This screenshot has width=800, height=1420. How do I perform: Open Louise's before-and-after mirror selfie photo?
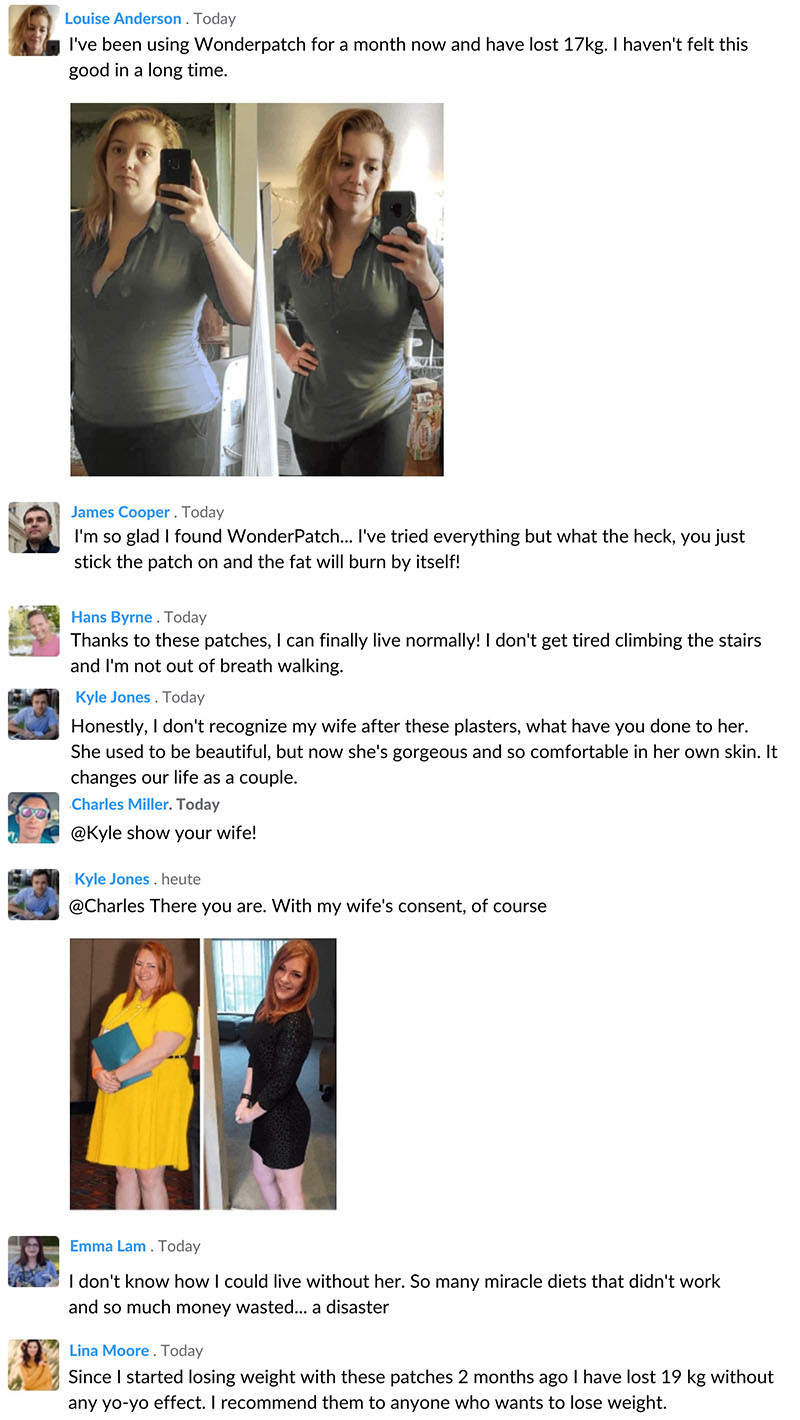click(x=257, y=289)
